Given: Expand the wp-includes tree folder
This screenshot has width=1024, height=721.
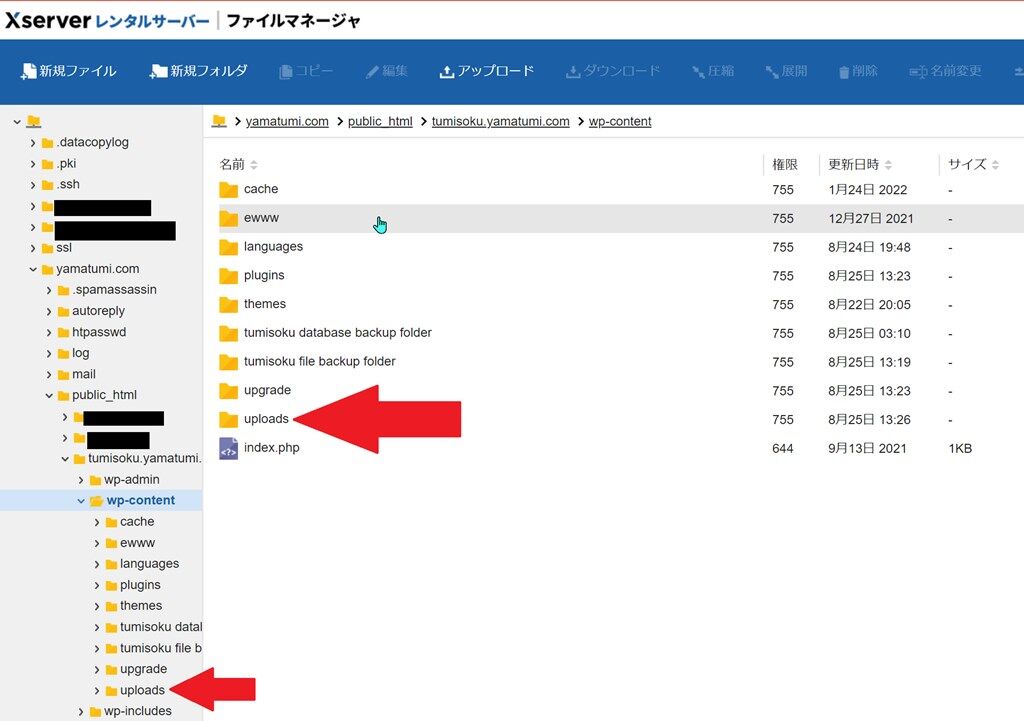Looking at the screenshot, I should (x=81, y=711).
